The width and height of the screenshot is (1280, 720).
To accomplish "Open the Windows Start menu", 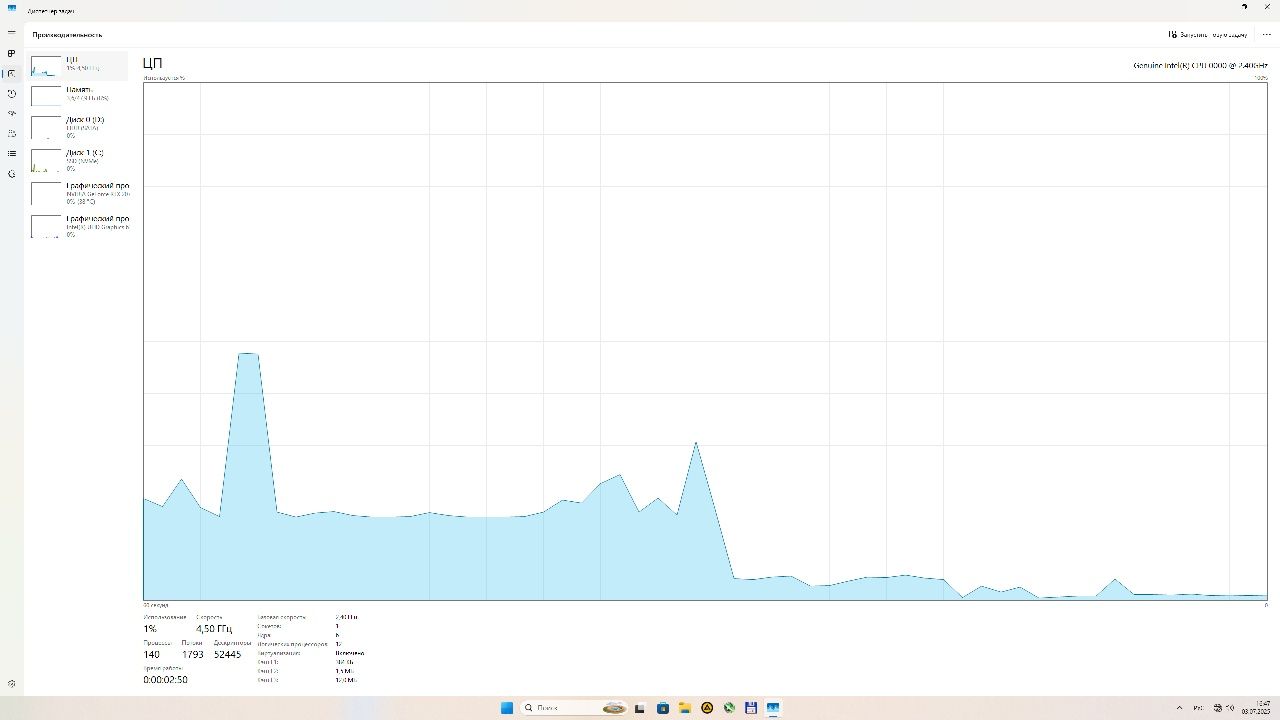I will [507, 708].
